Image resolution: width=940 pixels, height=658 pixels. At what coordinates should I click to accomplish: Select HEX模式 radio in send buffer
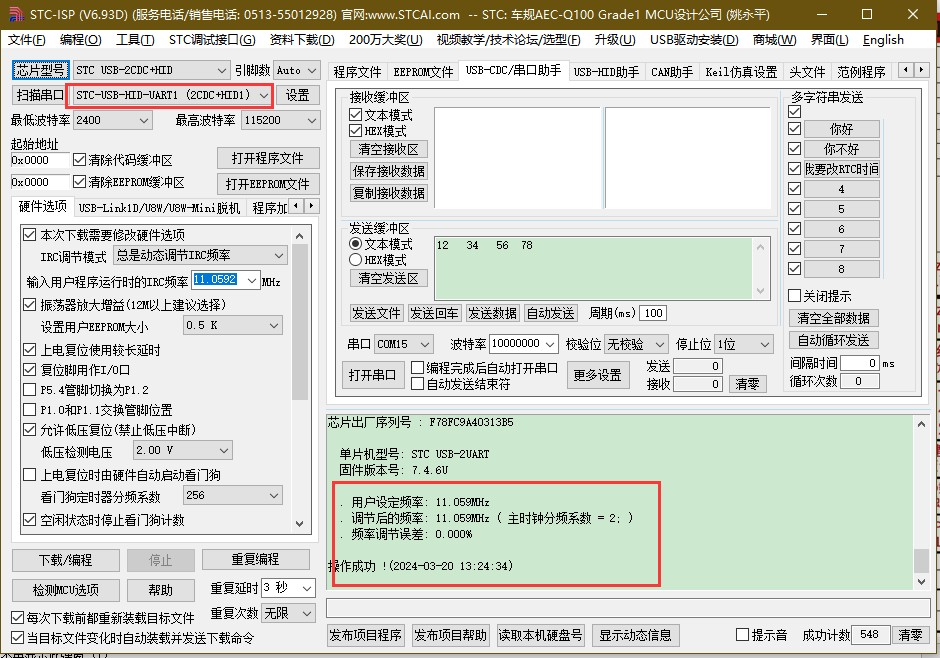pyautogui.click(x=355, y=259)
